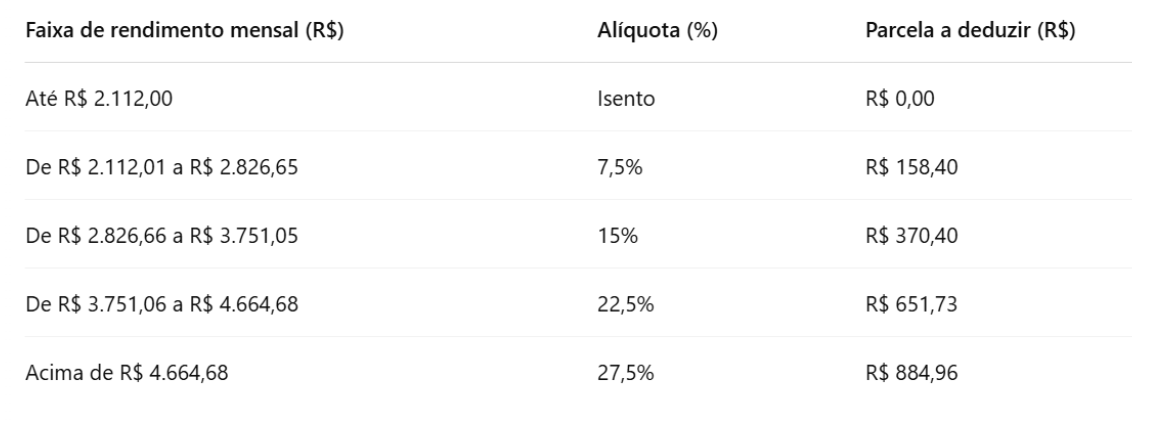Screen dimensions: 1158x424
Task: Click the 27,5% rate cell
Action: pos(626,372)
